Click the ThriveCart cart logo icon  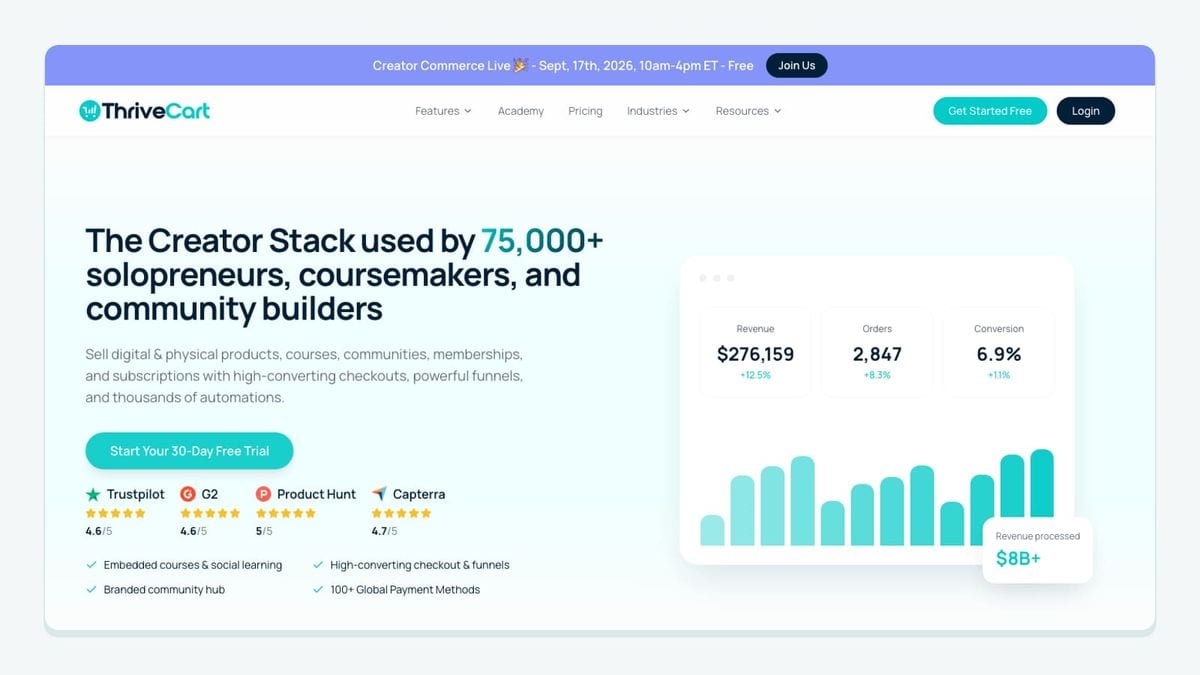pyautogui.click(x=90, y=111)
